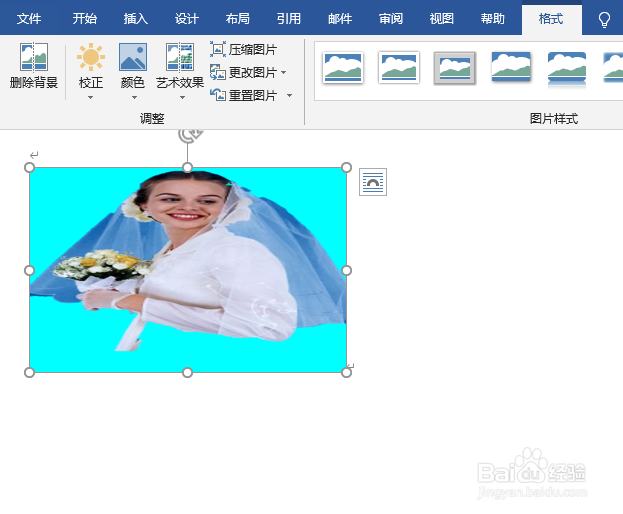Click the left-middle sizing handle

(x=29, y=271)
